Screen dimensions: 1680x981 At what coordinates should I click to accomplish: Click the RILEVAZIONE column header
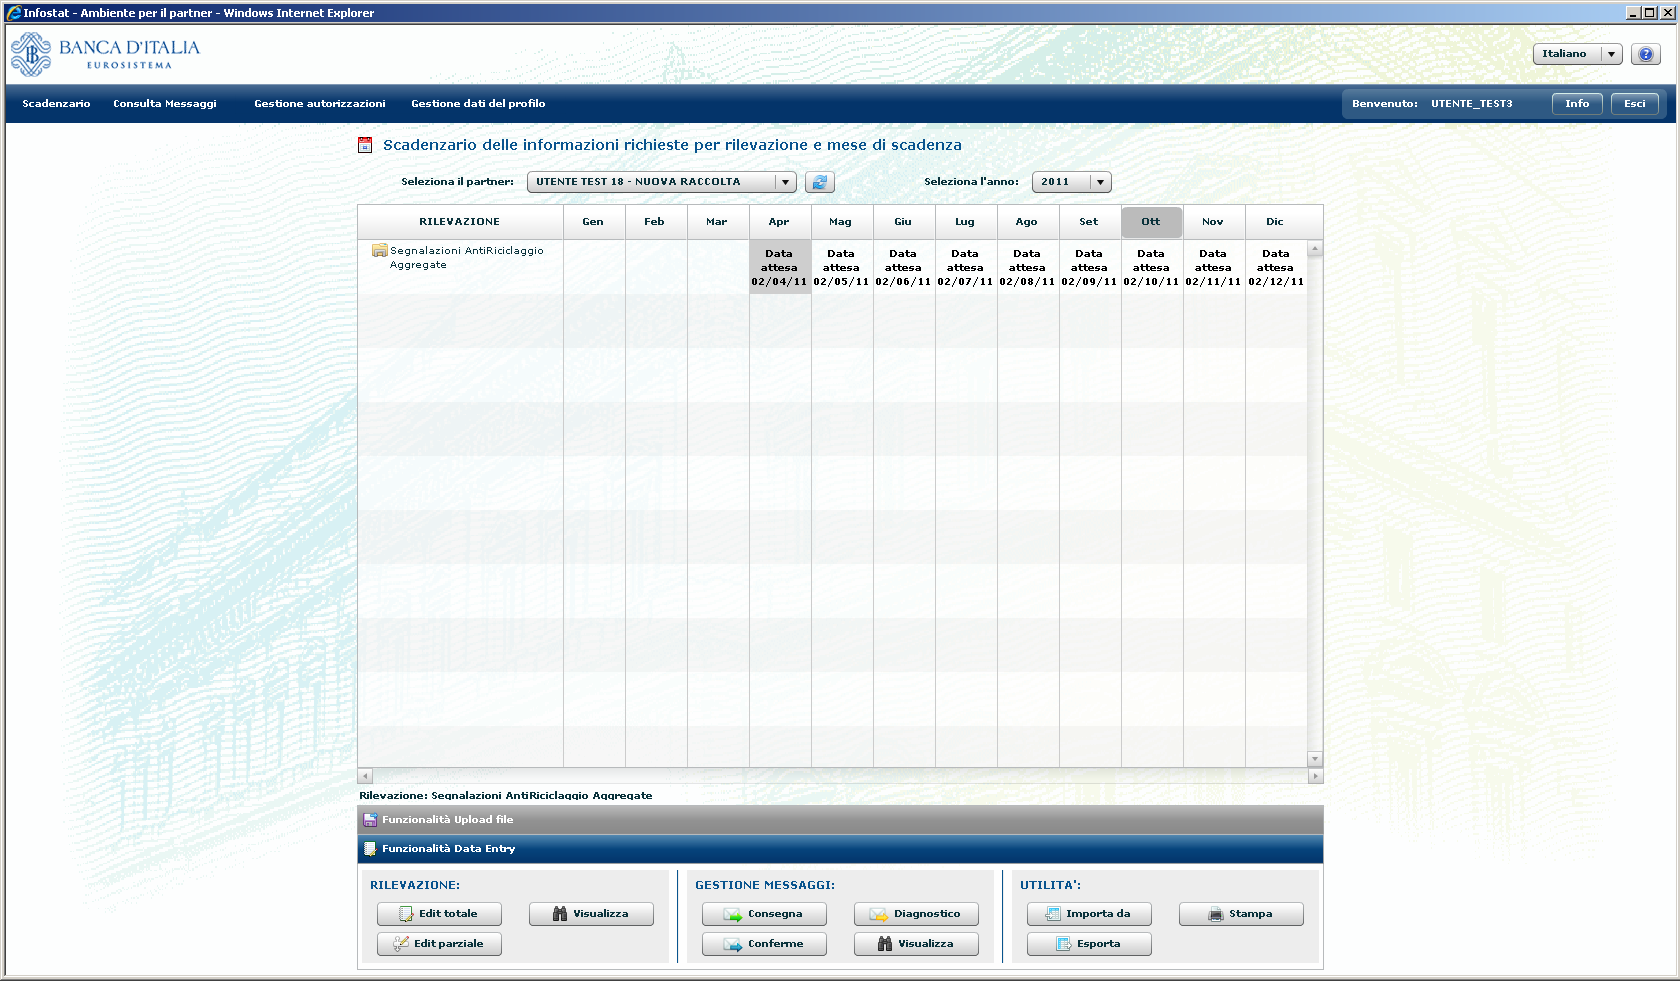[x=460, y=222]
